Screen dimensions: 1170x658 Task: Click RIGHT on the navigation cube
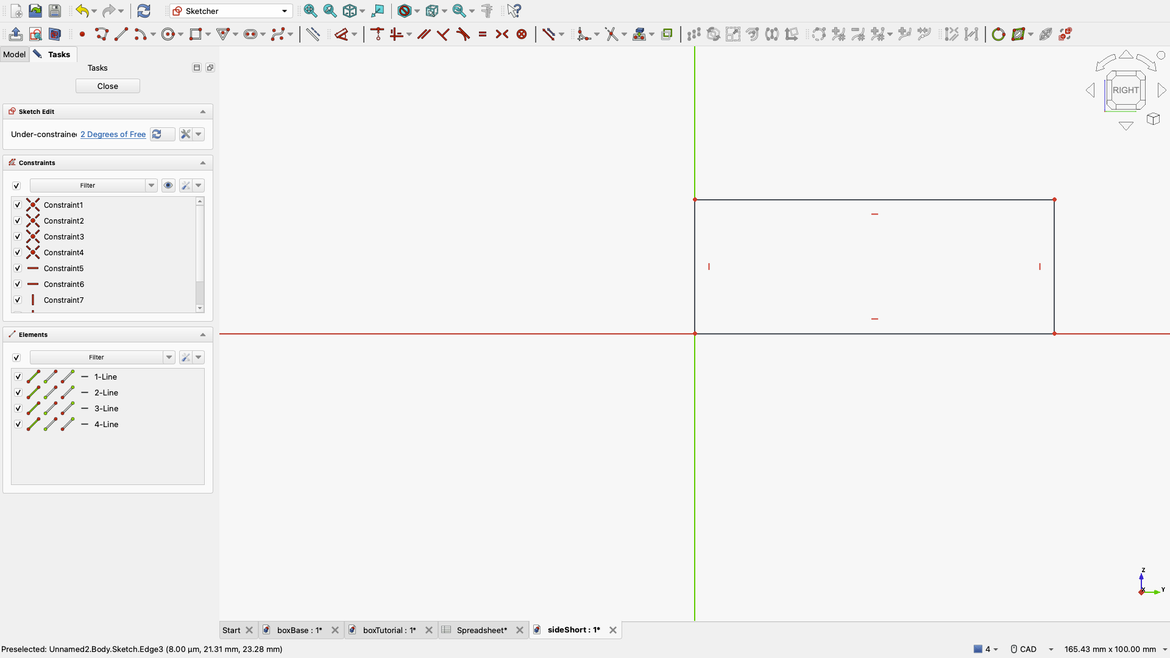pyautogui.click(x=1125, y=90)
